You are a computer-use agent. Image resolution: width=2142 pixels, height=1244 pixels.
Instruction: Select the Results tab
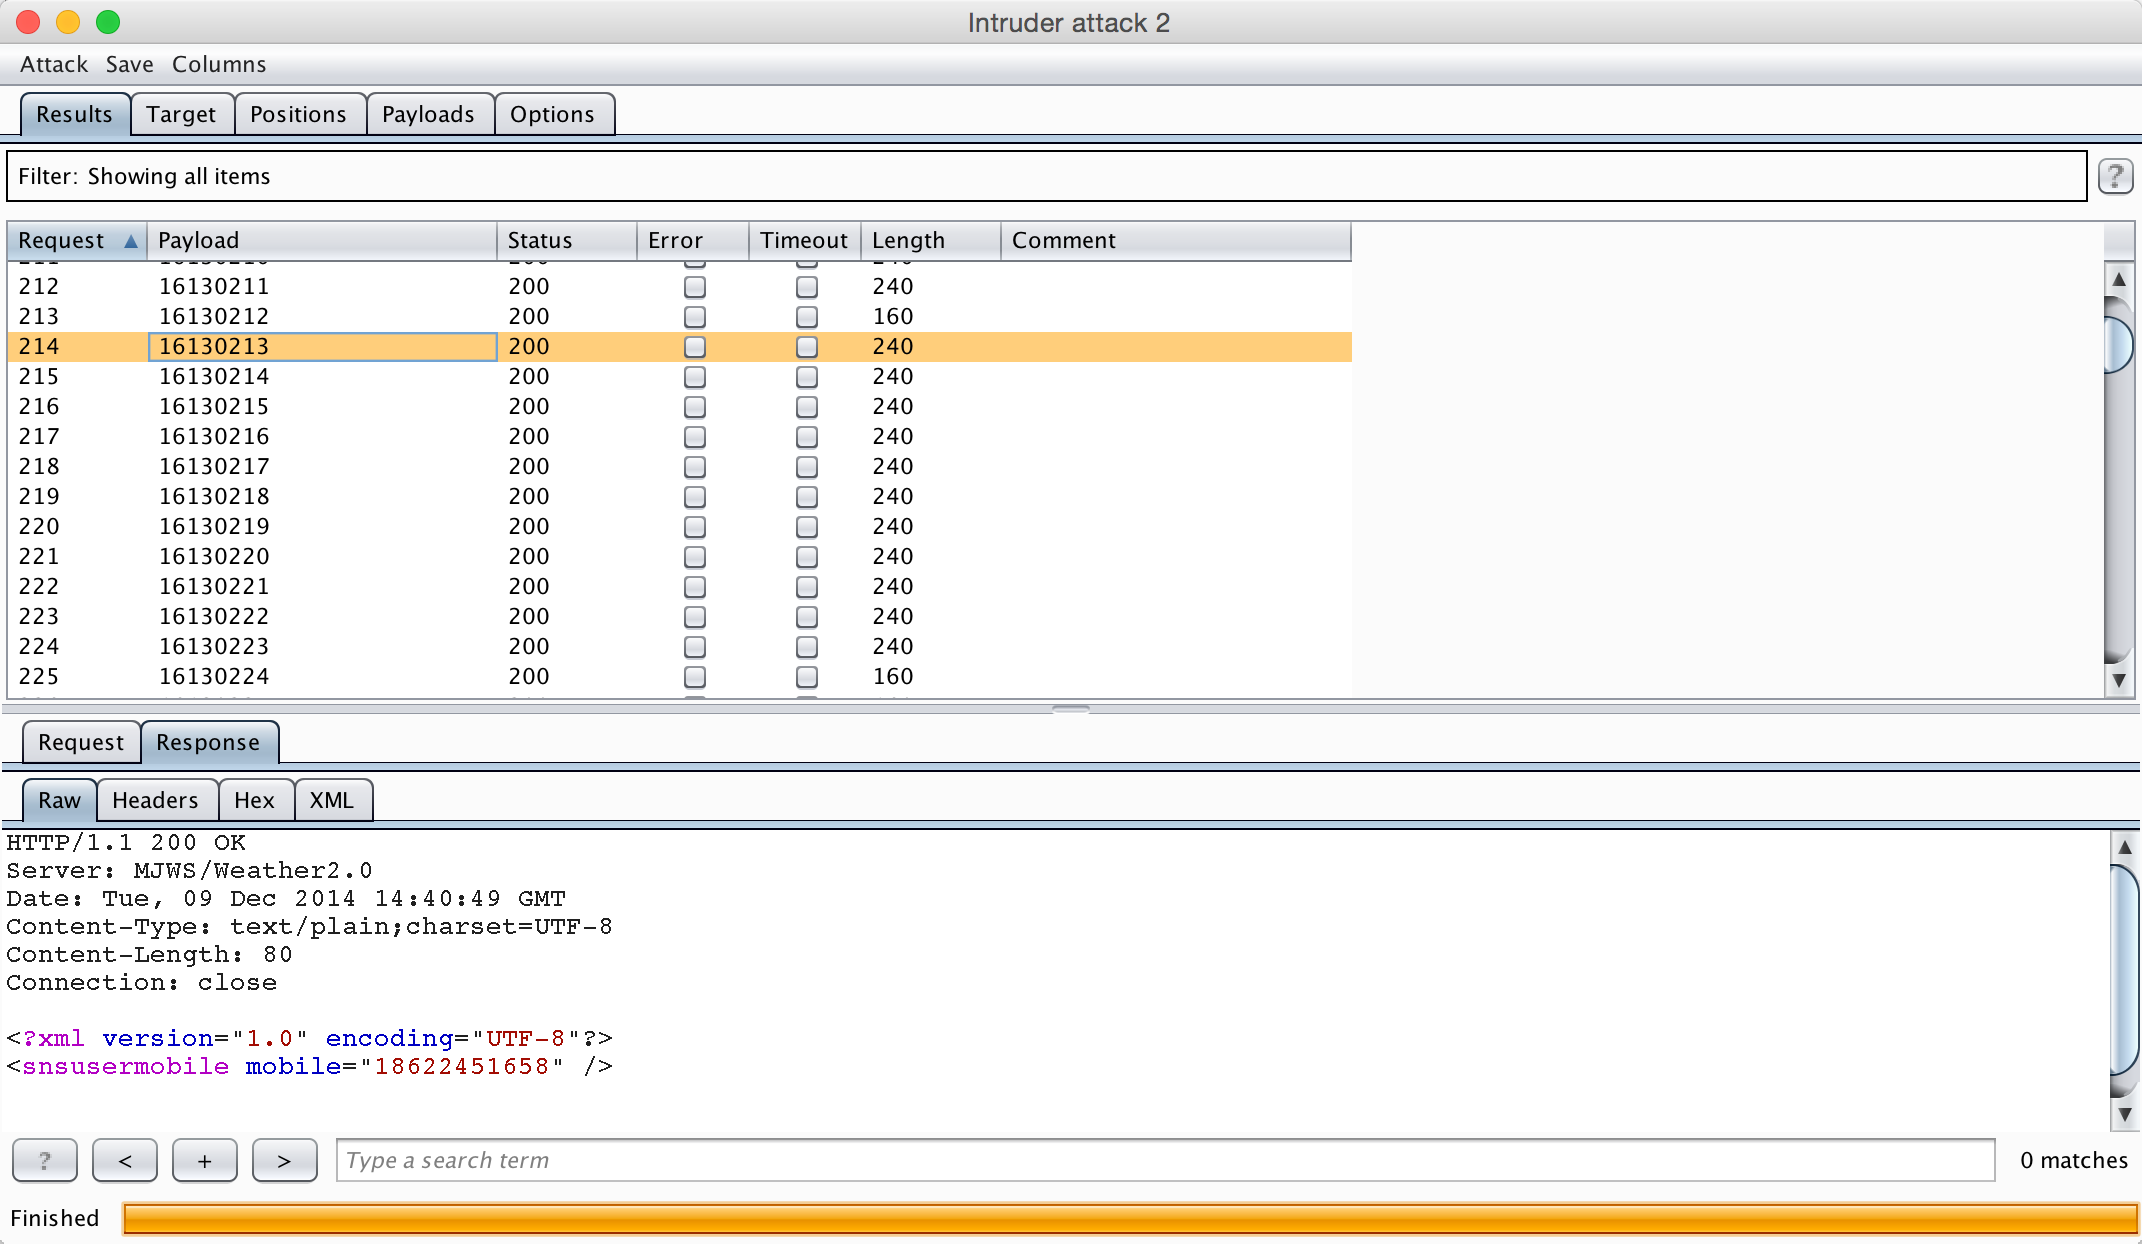coord(74,114)
